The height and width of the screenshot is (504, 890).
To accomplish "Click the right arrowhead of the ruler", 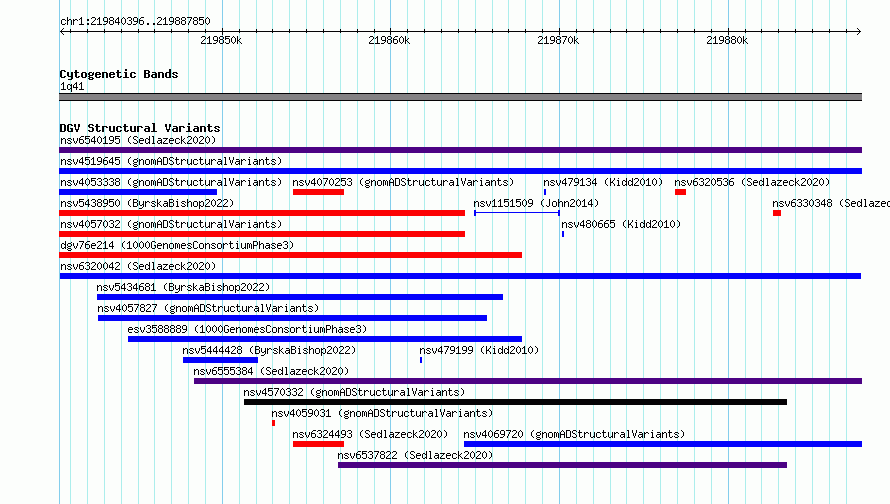I will click(x=859, y=31).
